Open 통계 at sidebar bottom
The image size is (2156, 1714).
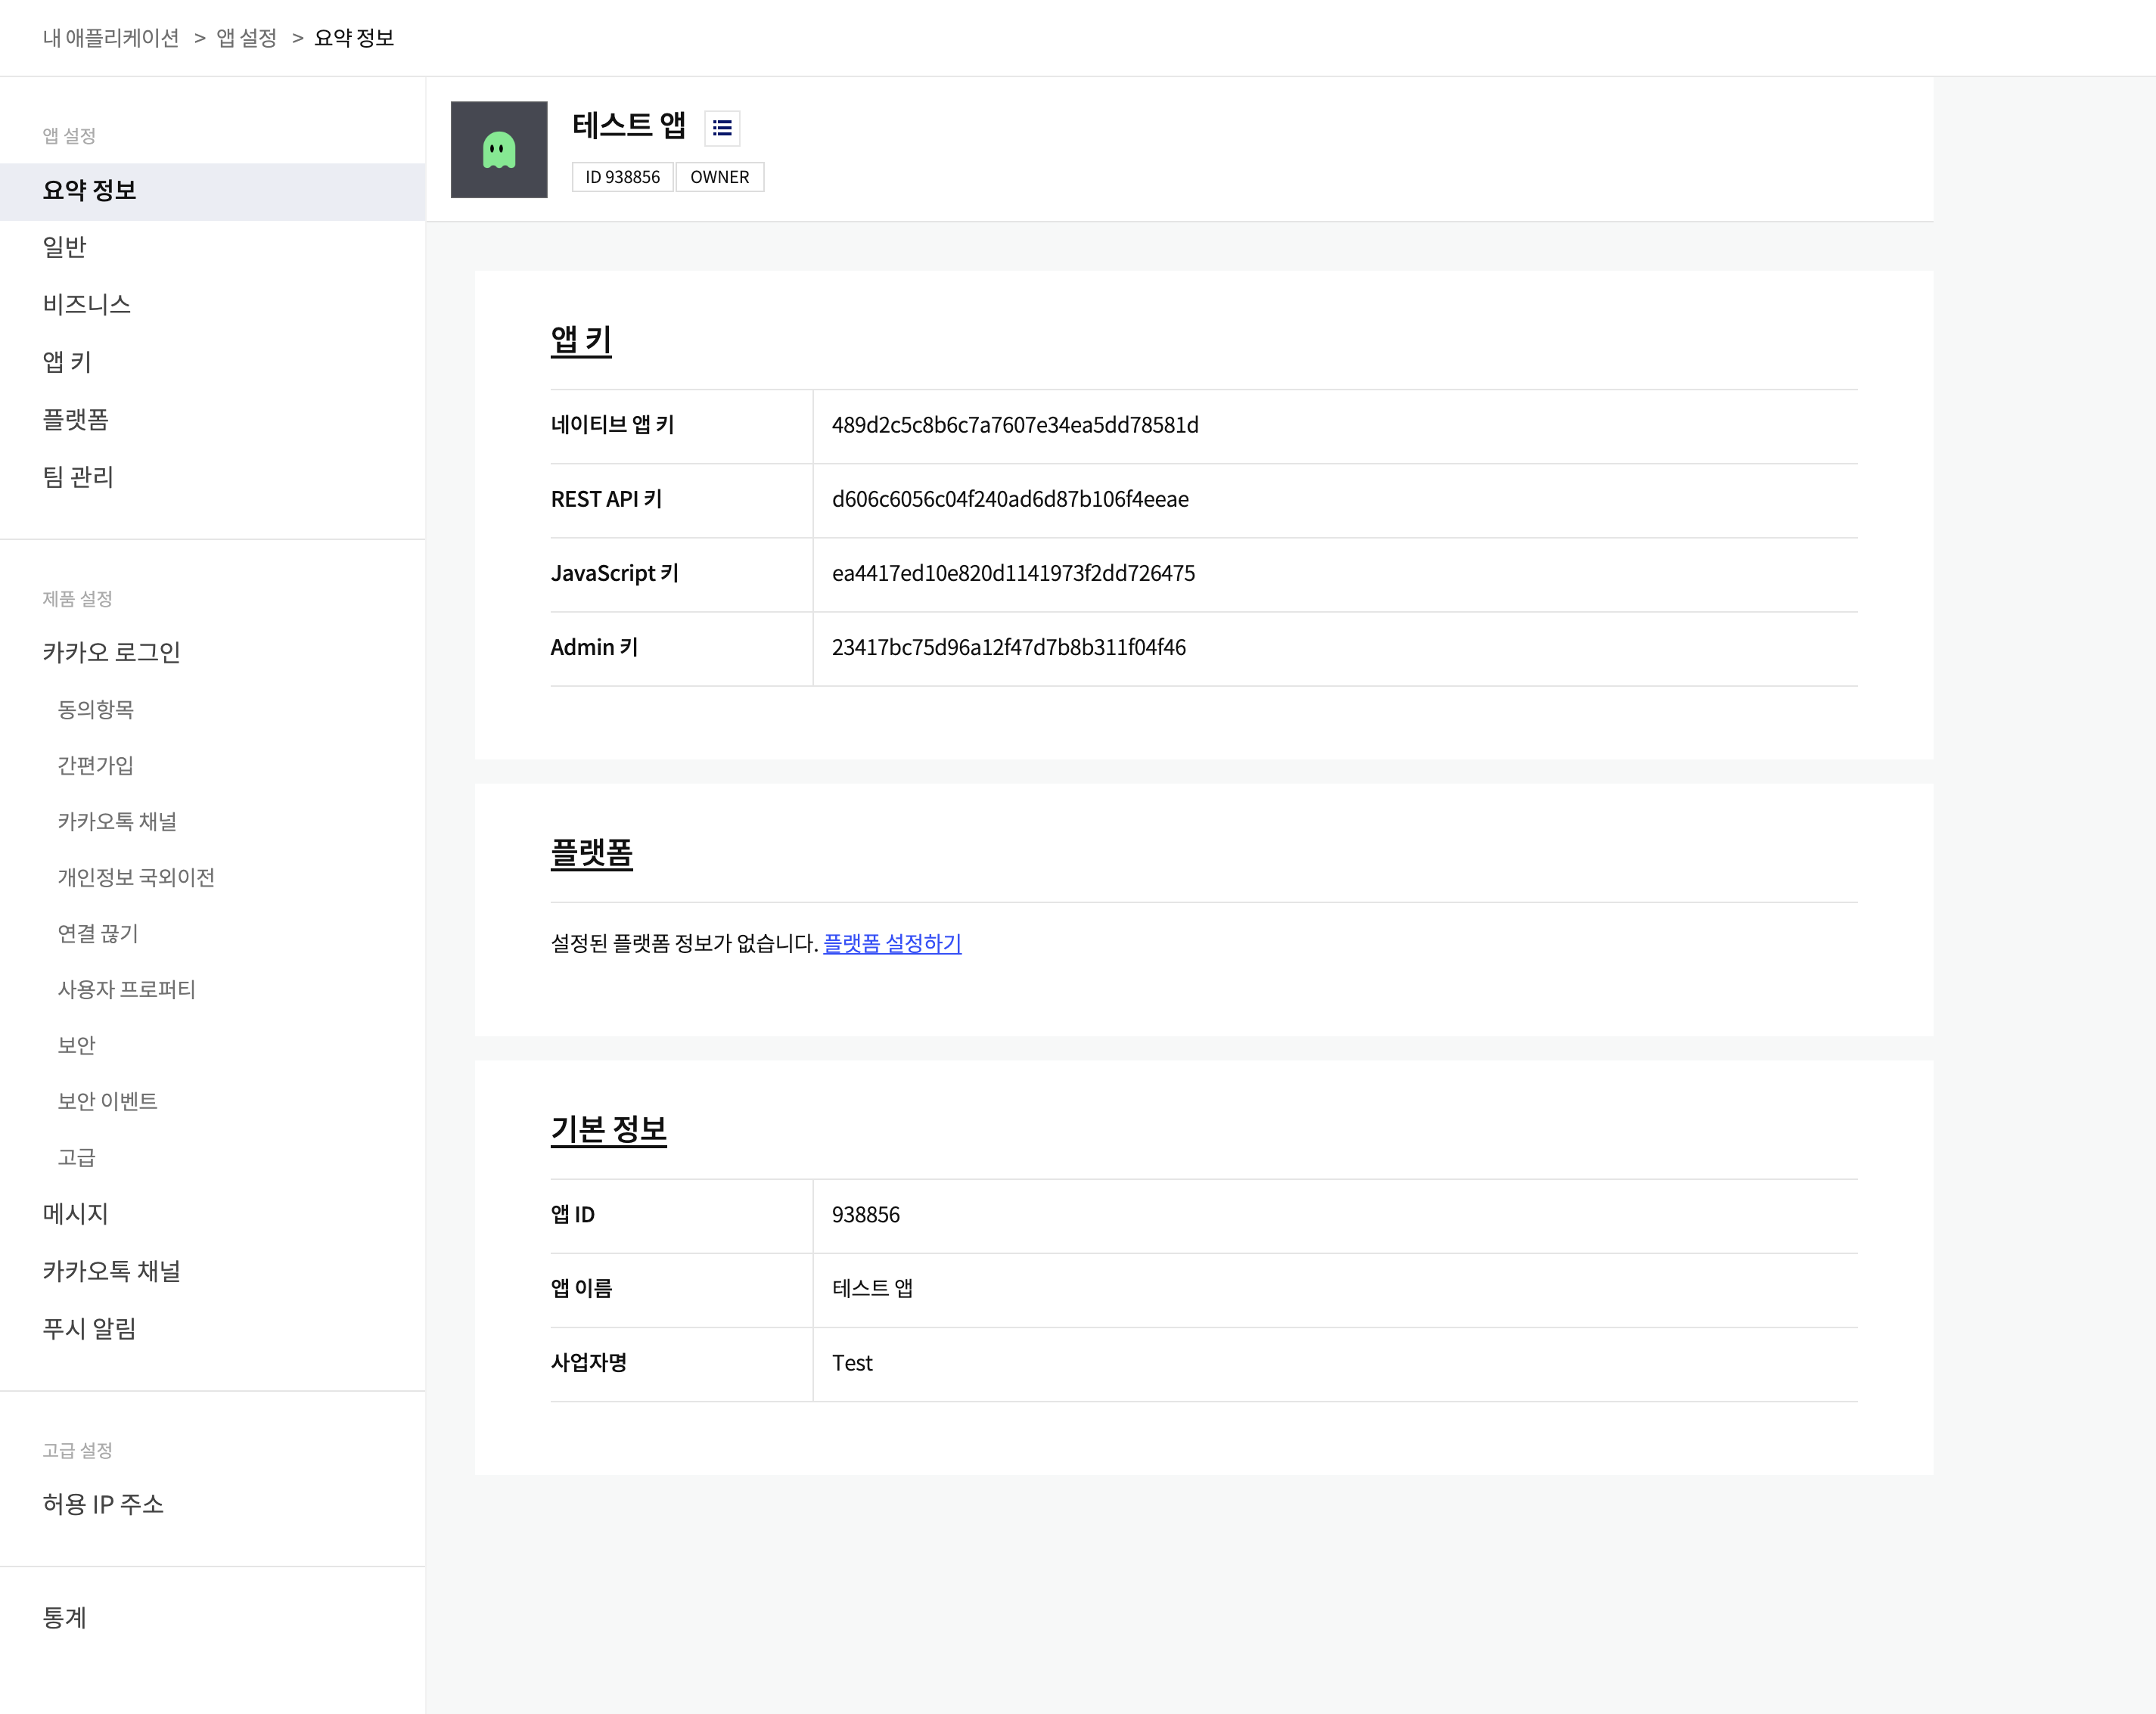click(x=65, y=1617)
